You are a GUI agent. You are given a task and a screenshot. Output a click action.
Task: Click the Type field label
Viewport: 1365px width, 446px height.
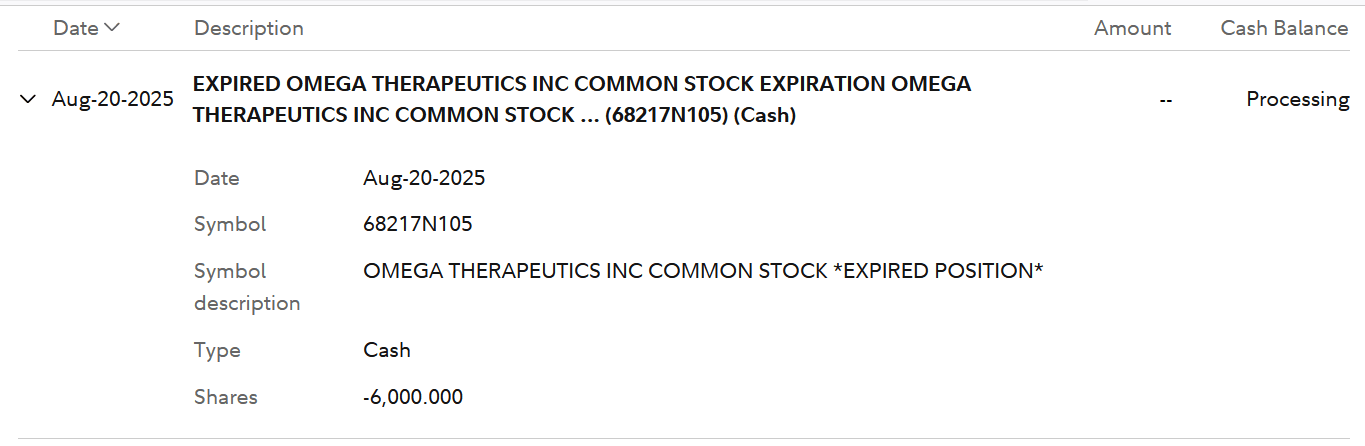pos(217,350)
